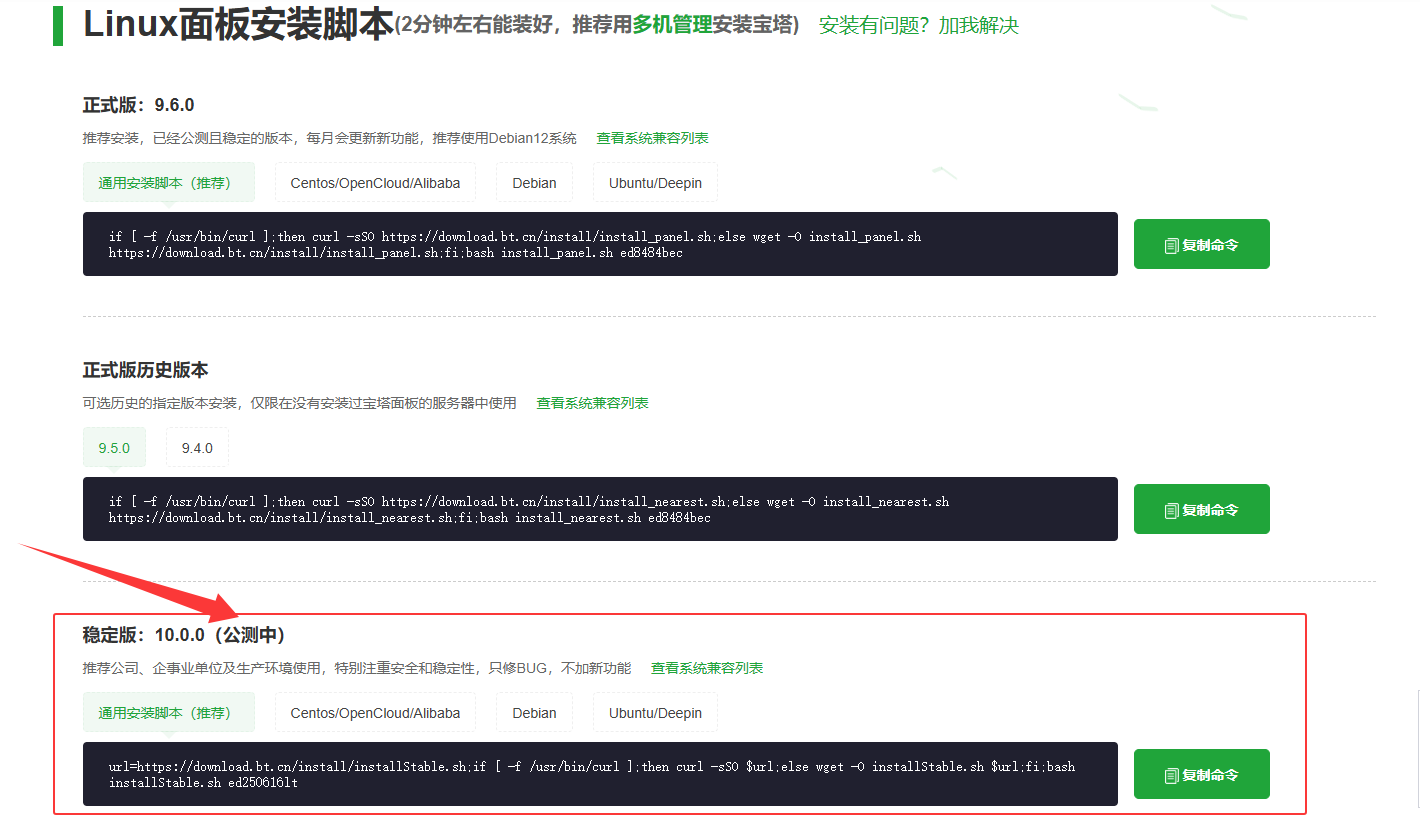1420x822 pixels.
Task: Click the Linux面板安装脚本 page title
Action: point(237,25)
